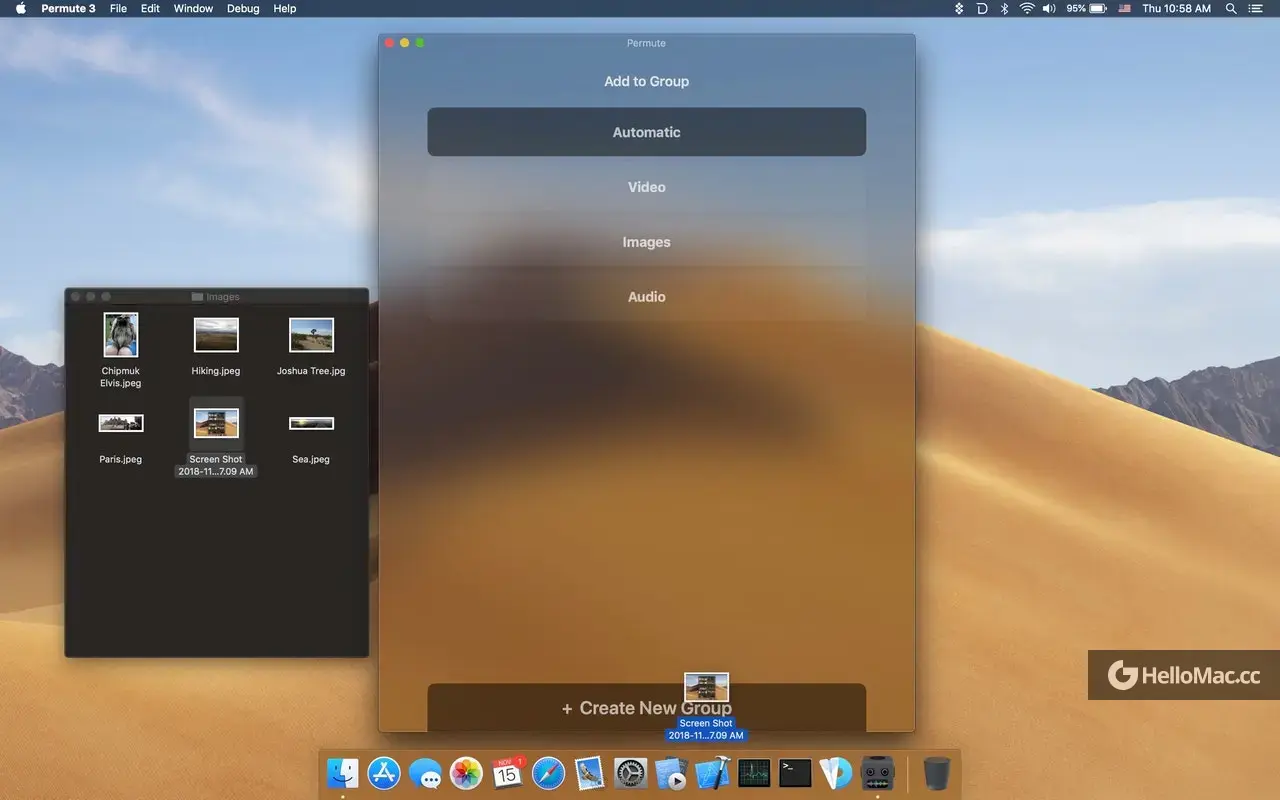Choose the Audio group
Viewport: 1280px width, 800px height.
pos(646,297)
